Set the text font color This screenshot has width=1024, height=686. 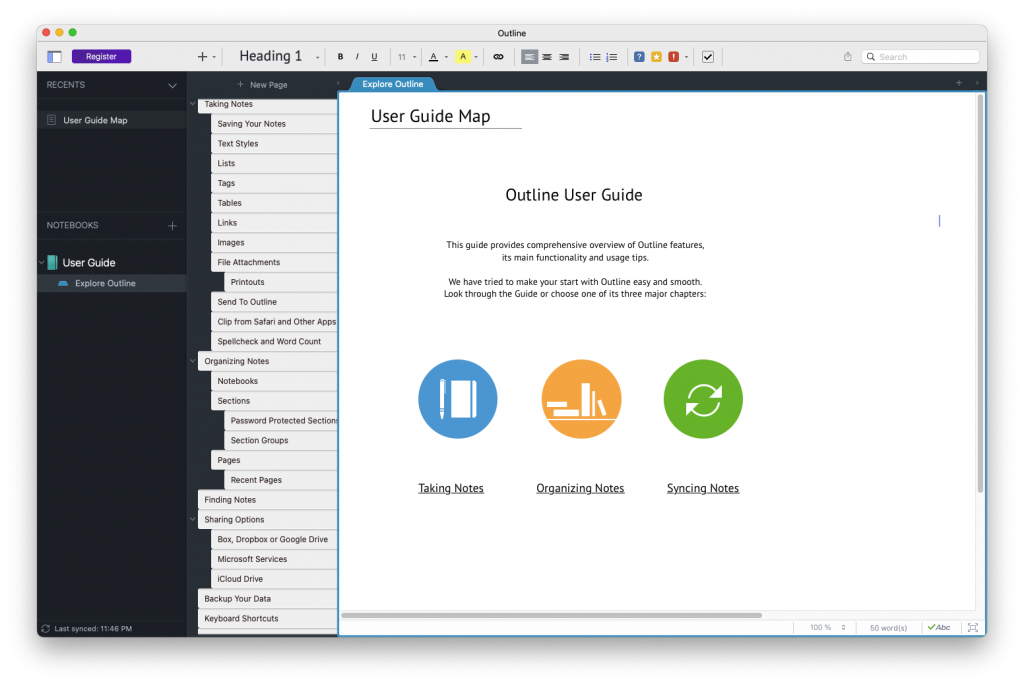click(433, 57)
